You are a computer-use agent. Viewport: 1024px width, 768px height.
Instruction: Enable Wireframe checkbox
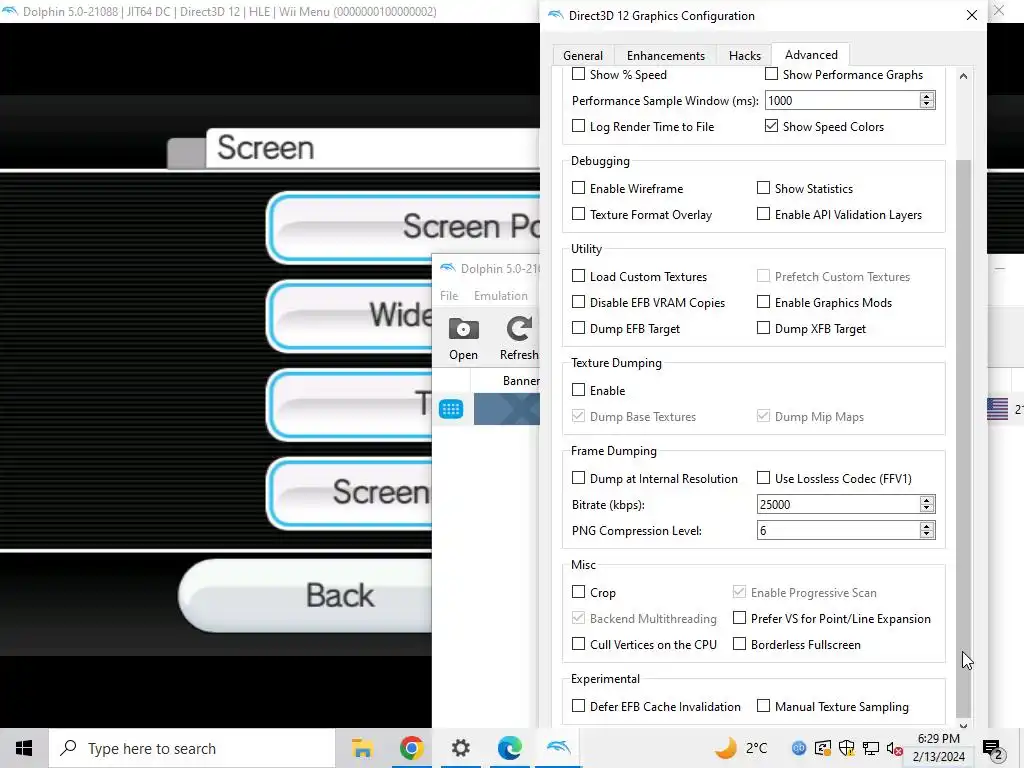pyautogui.click(x=579, y=188)
